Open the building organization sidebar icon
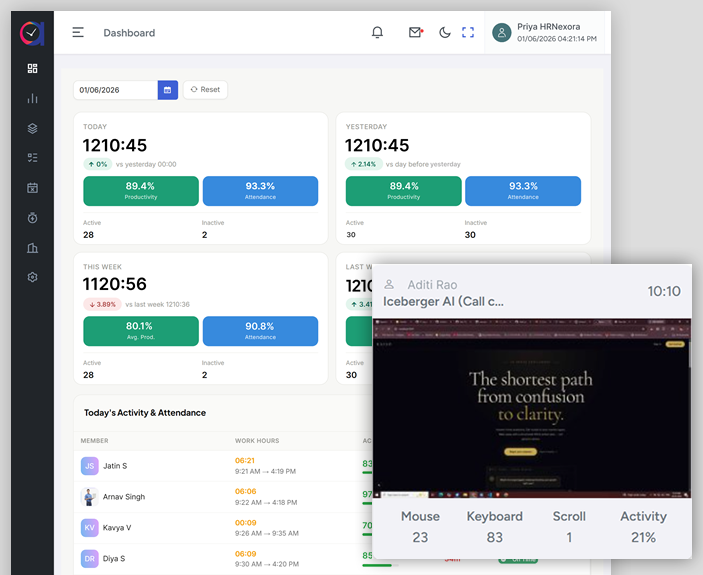Viewport: 703px width, 575px height. click(32, 248)
